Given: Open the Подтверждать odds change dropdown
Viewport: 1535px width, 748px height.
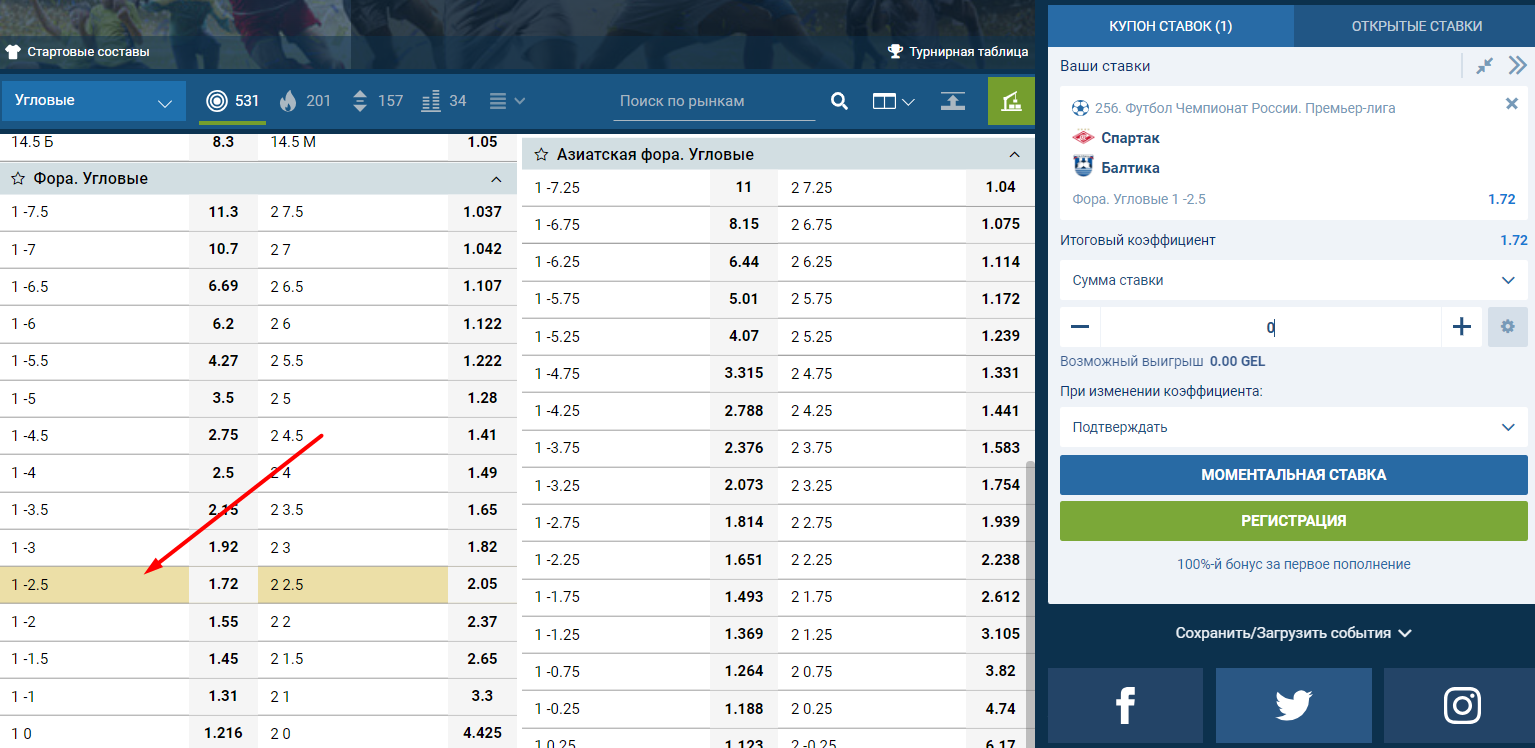Looking at the screenshot, I should point(1294,428).
